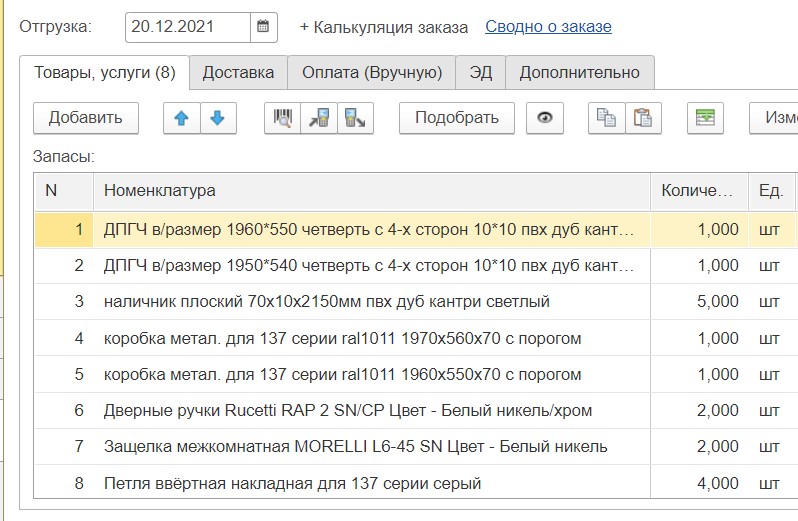This screenshot has width=798, height=521.
Task: Copy rows with the copy icon
Action: [606, 118]
